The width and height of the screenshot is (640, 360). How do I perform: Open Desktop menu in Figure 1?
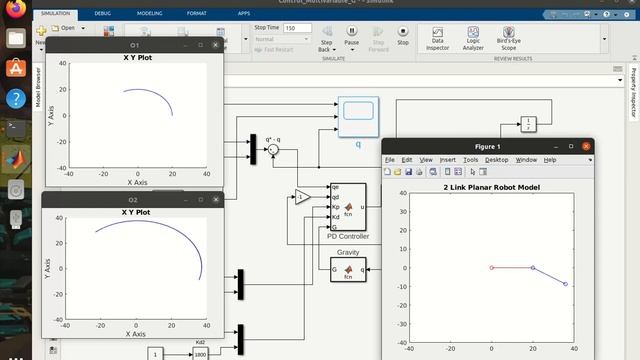496,160
